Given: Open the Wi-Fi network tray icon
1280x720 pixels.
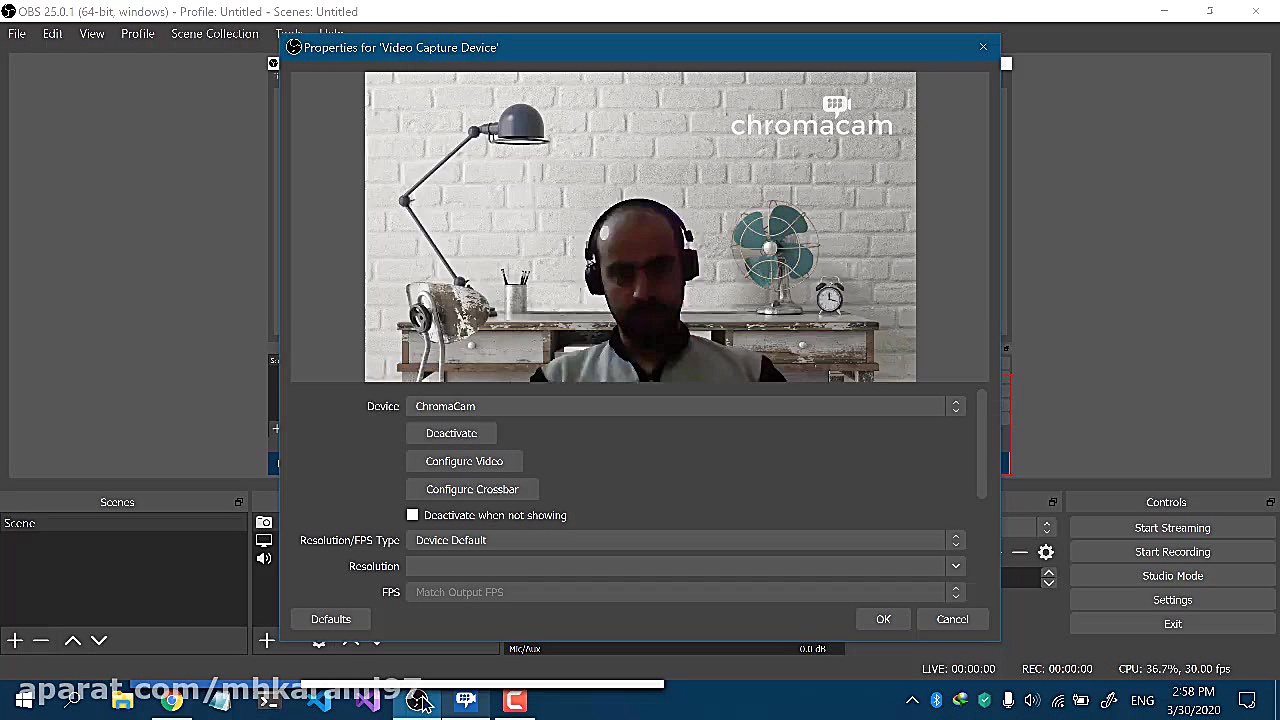Looking at the screenshot, I should tap(1057, 700).
